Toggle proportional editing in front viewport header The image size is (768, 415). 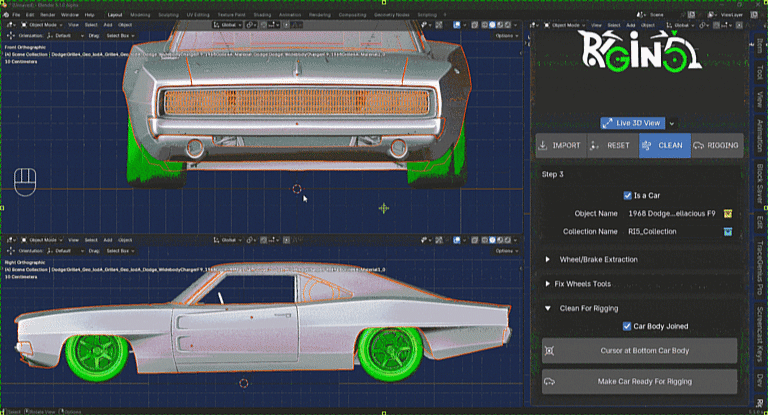pyautogui.click(x=287, y=24)
